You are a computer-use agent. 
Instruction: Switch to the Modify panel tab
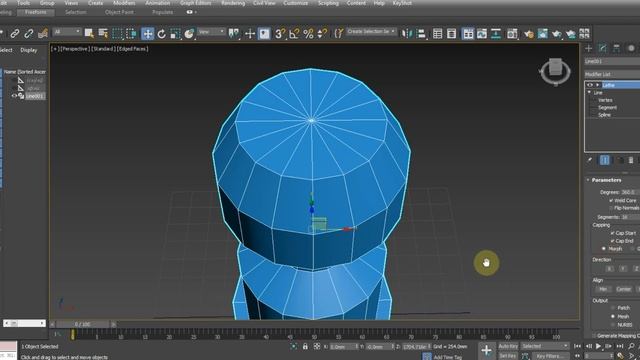point(602,48)
